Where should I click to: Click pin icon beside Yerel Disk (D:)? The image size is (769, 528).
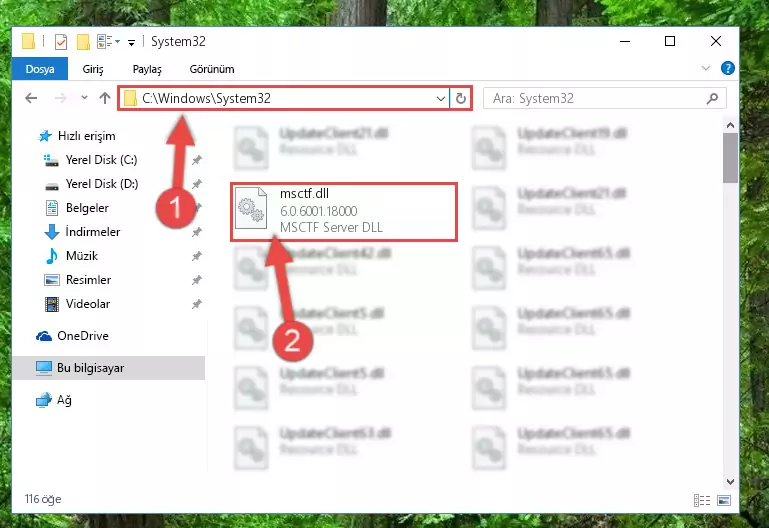(x=197, y=184)
